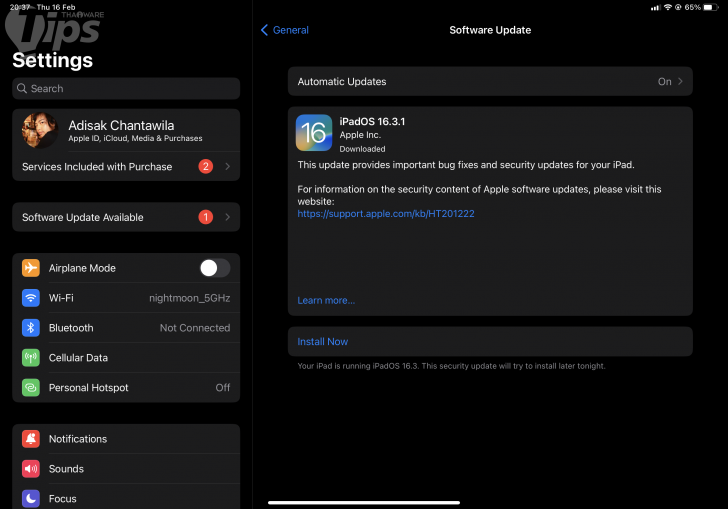Tap the Software Update page title
728x509 pixels.
tap(490, 30)
